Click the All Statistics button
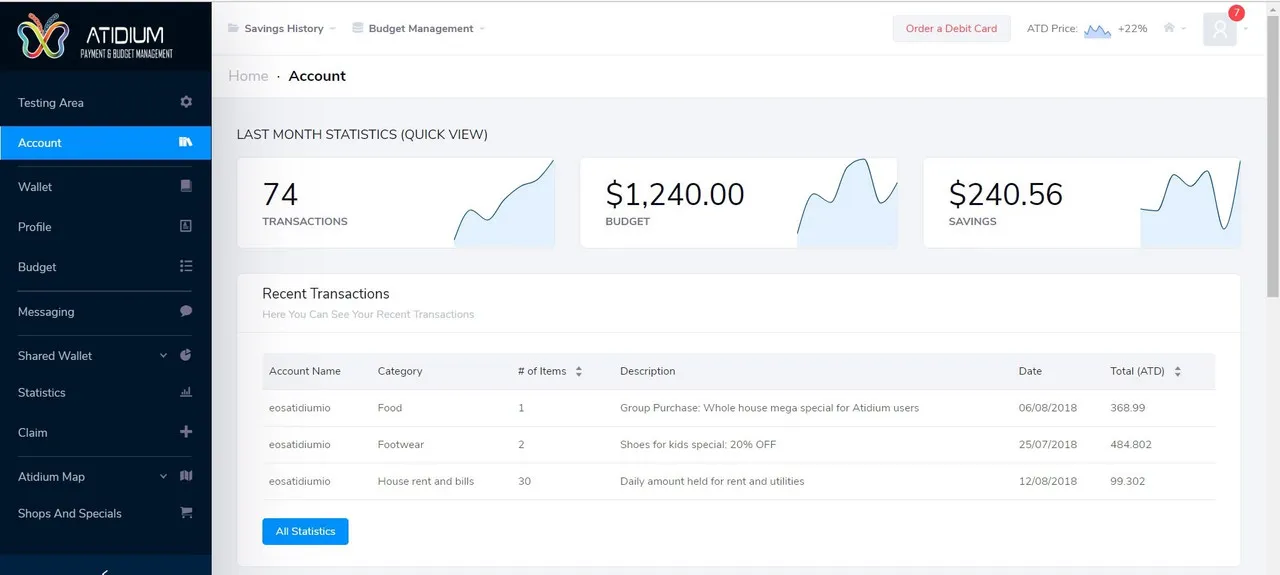 (x=305, y=531)
